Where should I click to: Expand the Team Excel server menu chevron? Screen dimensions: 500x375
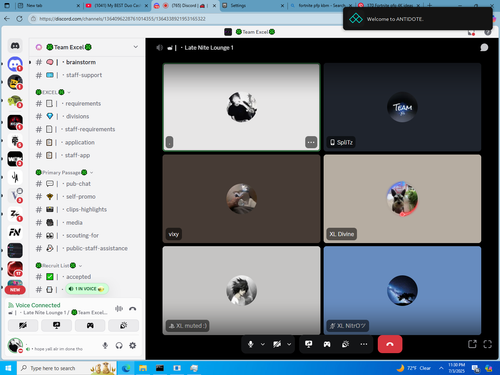point(136,47)
